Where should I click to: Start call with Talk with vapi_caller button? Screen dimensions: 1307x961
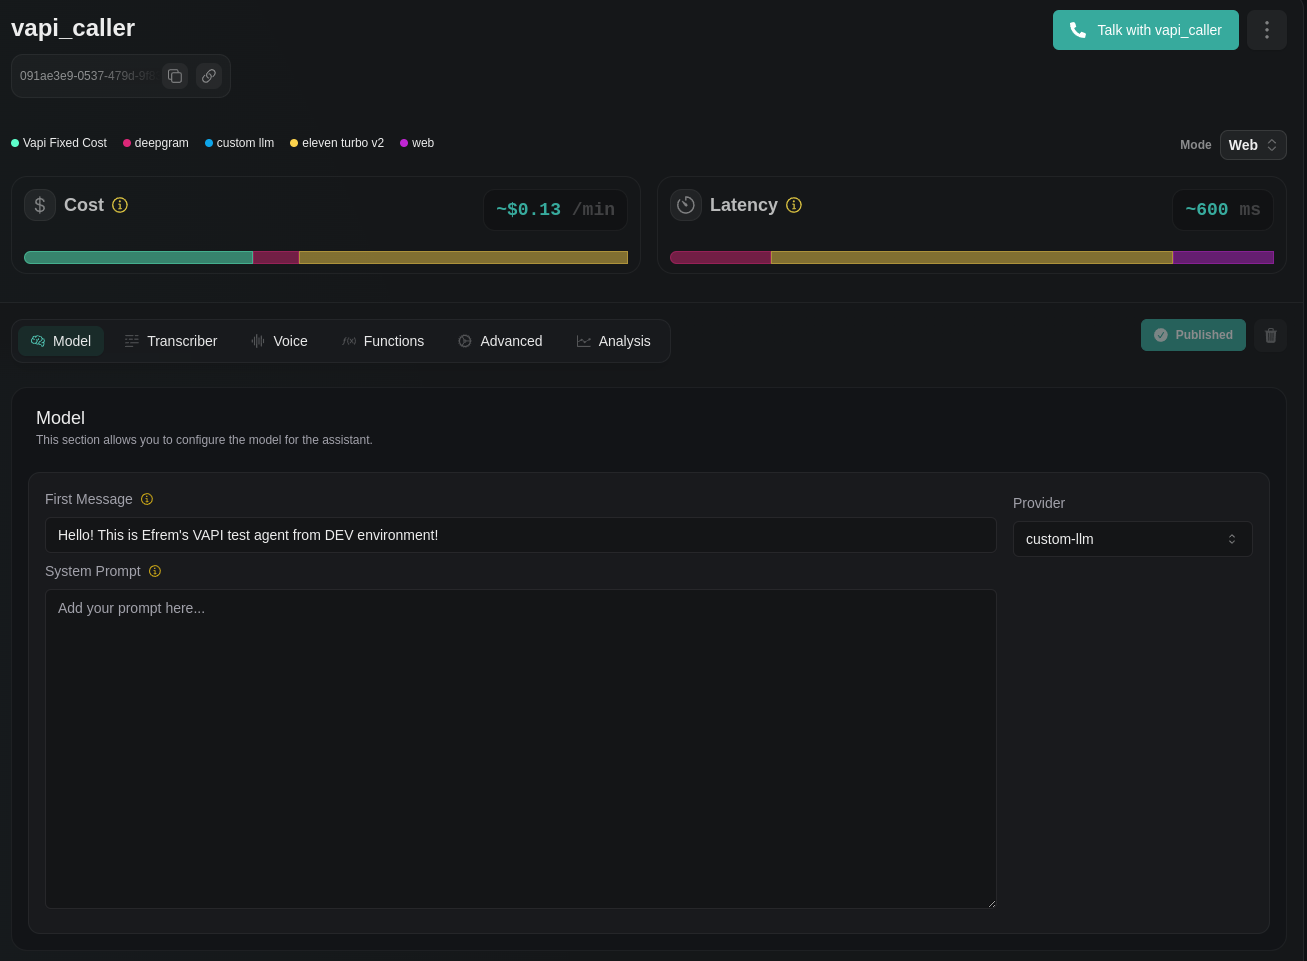click(x=1146, y=30)
